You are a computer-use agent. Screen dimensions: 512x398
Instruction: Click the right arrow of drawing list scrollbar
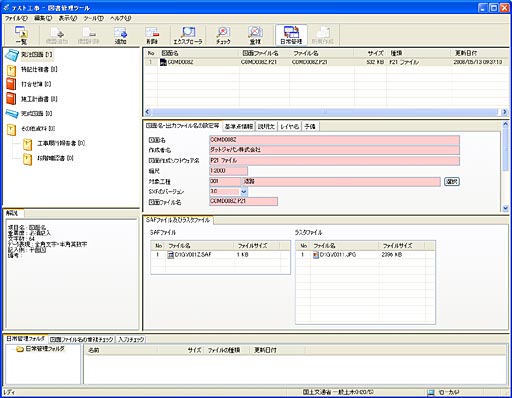click(x=505, y=112)
